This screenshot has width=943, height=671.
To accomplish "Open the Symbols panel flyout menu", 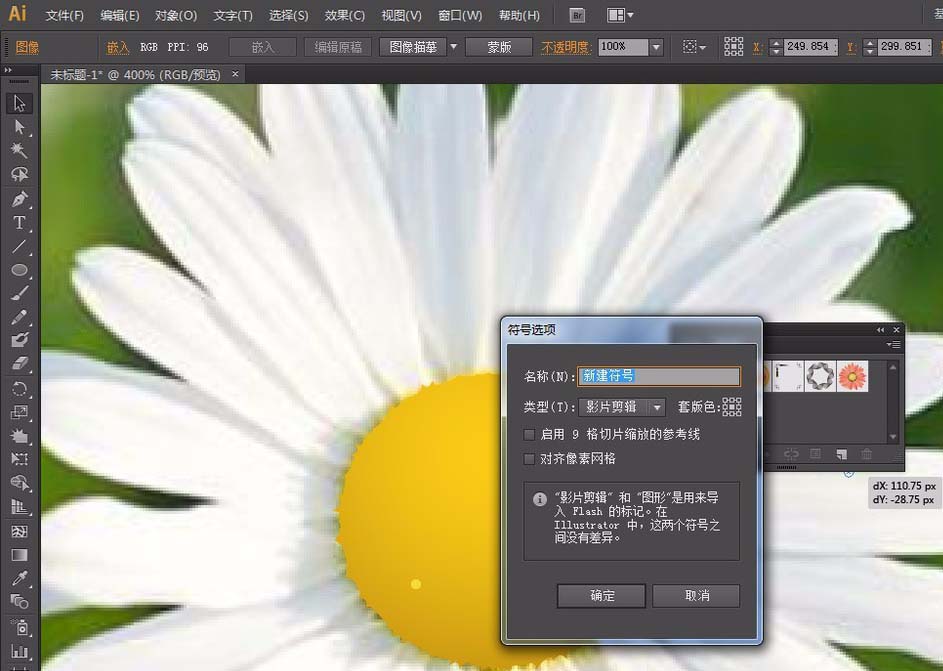I will (x=893, y=345).
